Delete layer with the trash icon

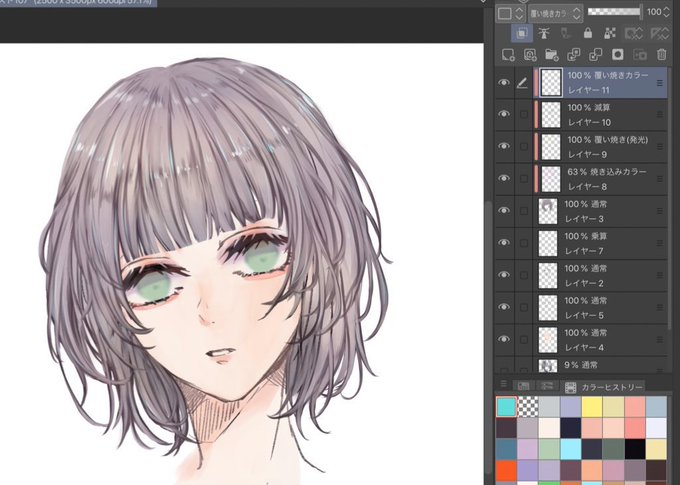click(661, 55)
